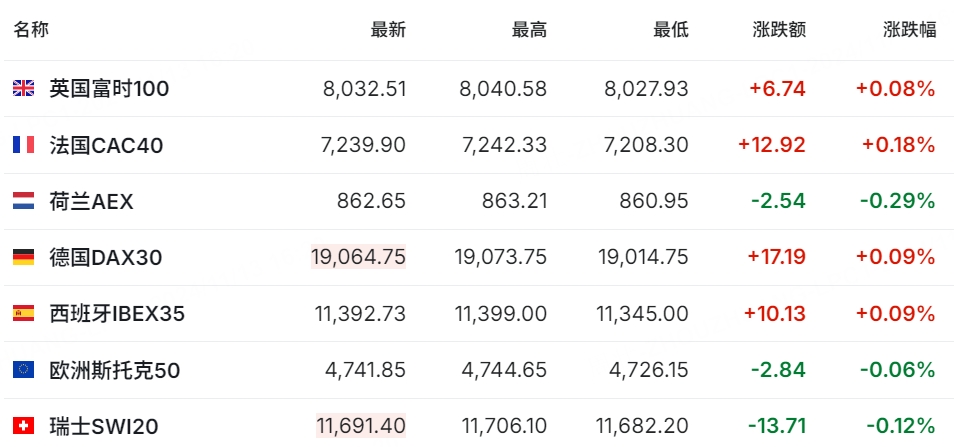Click the Switzerland flag icon
Screen dimensions: 954x447
point(23,426)
